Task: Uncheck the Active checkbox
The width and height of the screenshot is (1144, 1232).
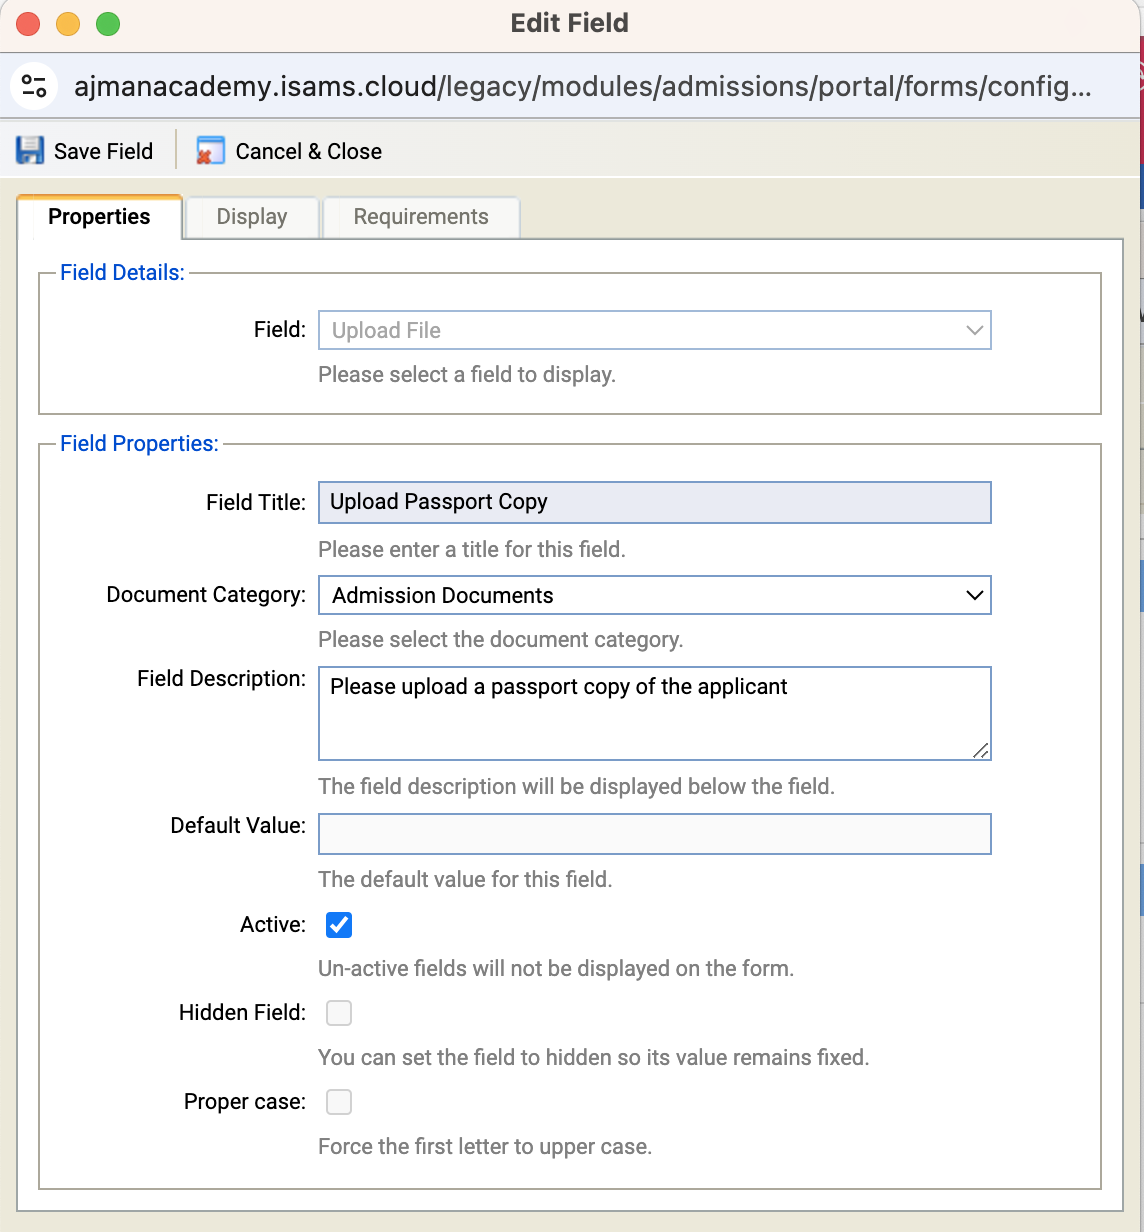Action: tap(339, 925)
